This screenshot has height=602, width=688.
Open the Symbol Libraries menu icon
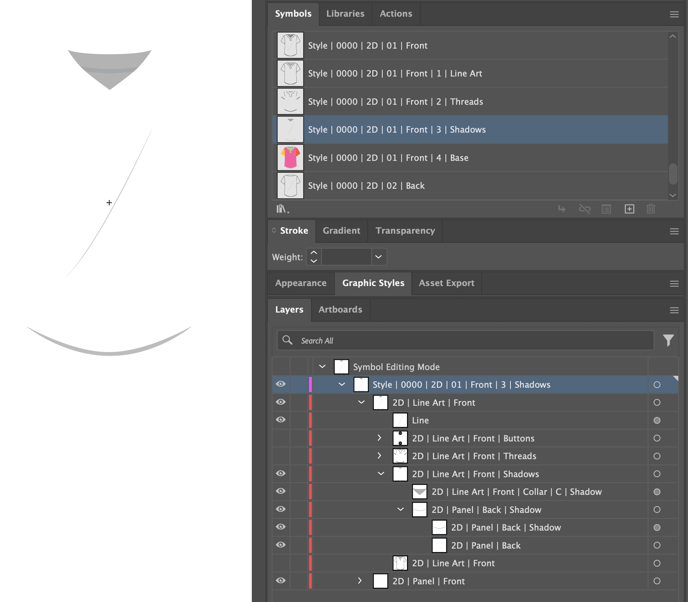(x=283, y=209)
